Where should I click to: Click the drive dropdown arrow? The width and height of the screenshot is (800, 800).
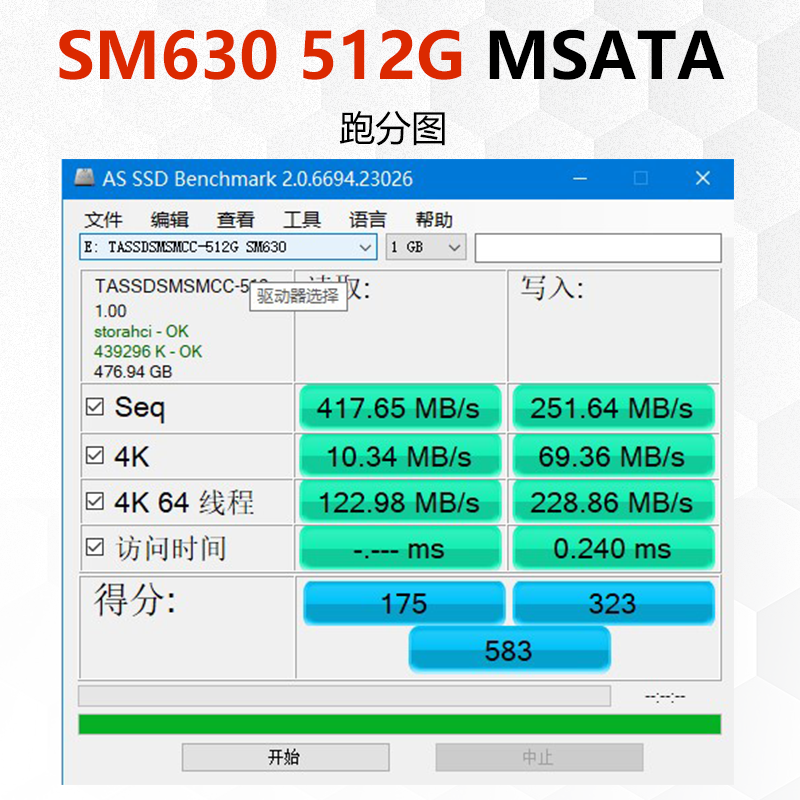coord(367,247)
